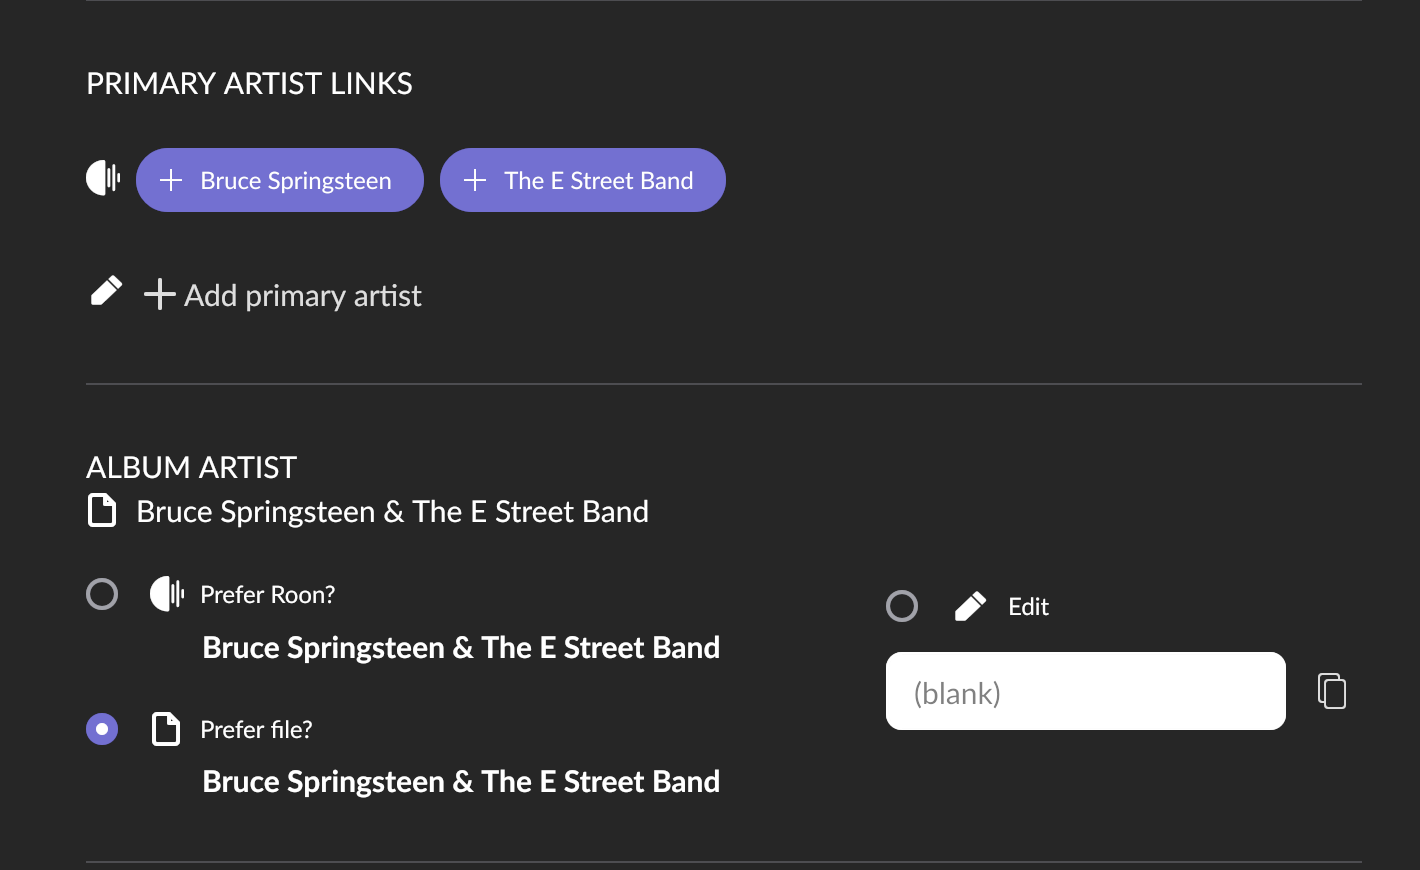Click the plus icon in E Street Band pill
Viewport: 1420px width, 870px height.
tap(475, 180)
